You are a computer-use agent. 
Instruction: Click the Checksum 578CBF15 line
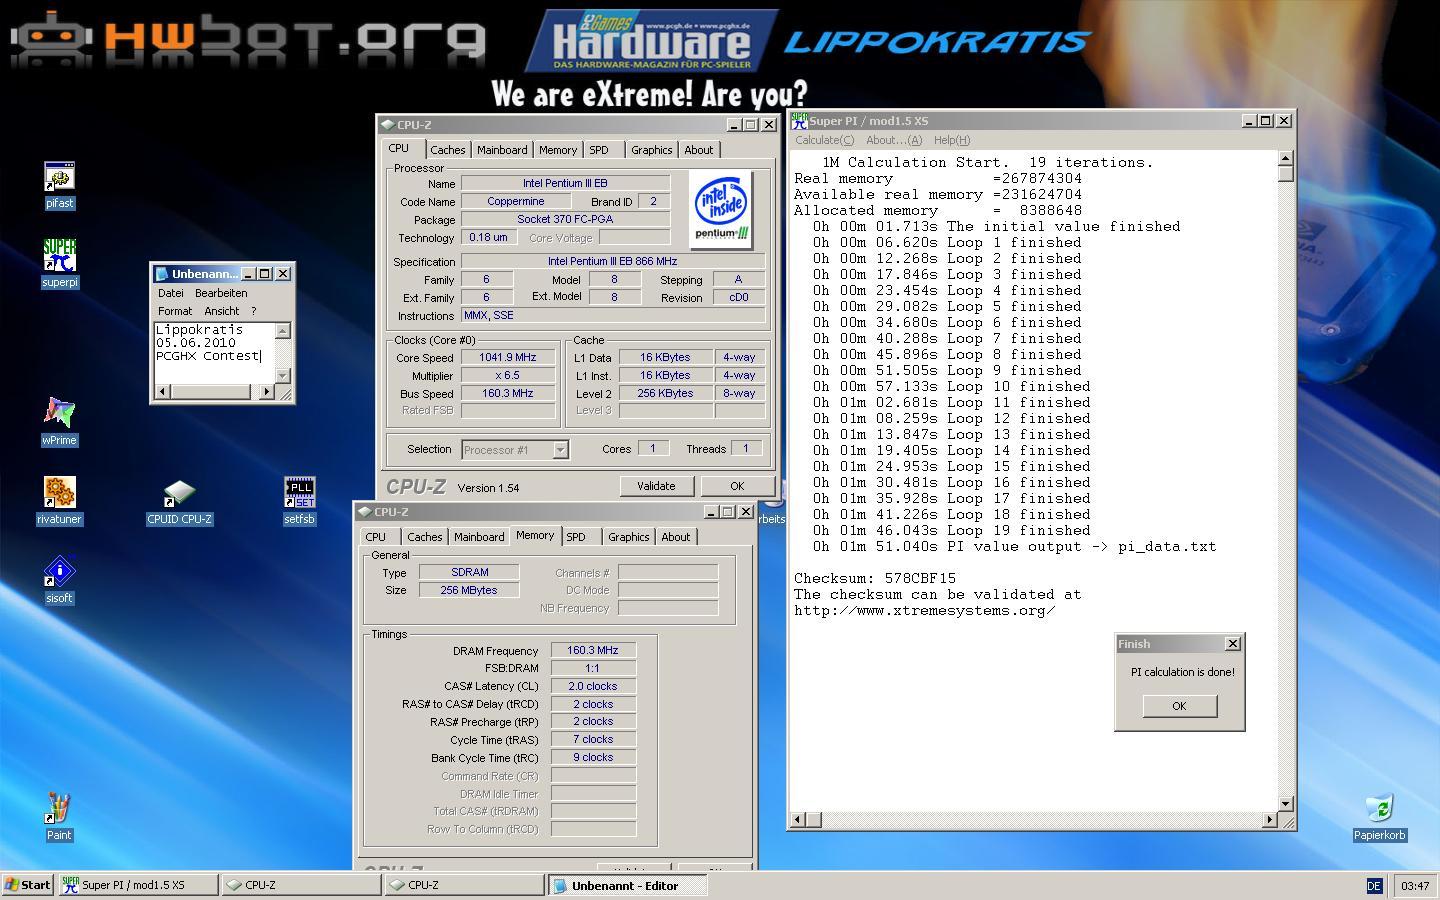875,578
